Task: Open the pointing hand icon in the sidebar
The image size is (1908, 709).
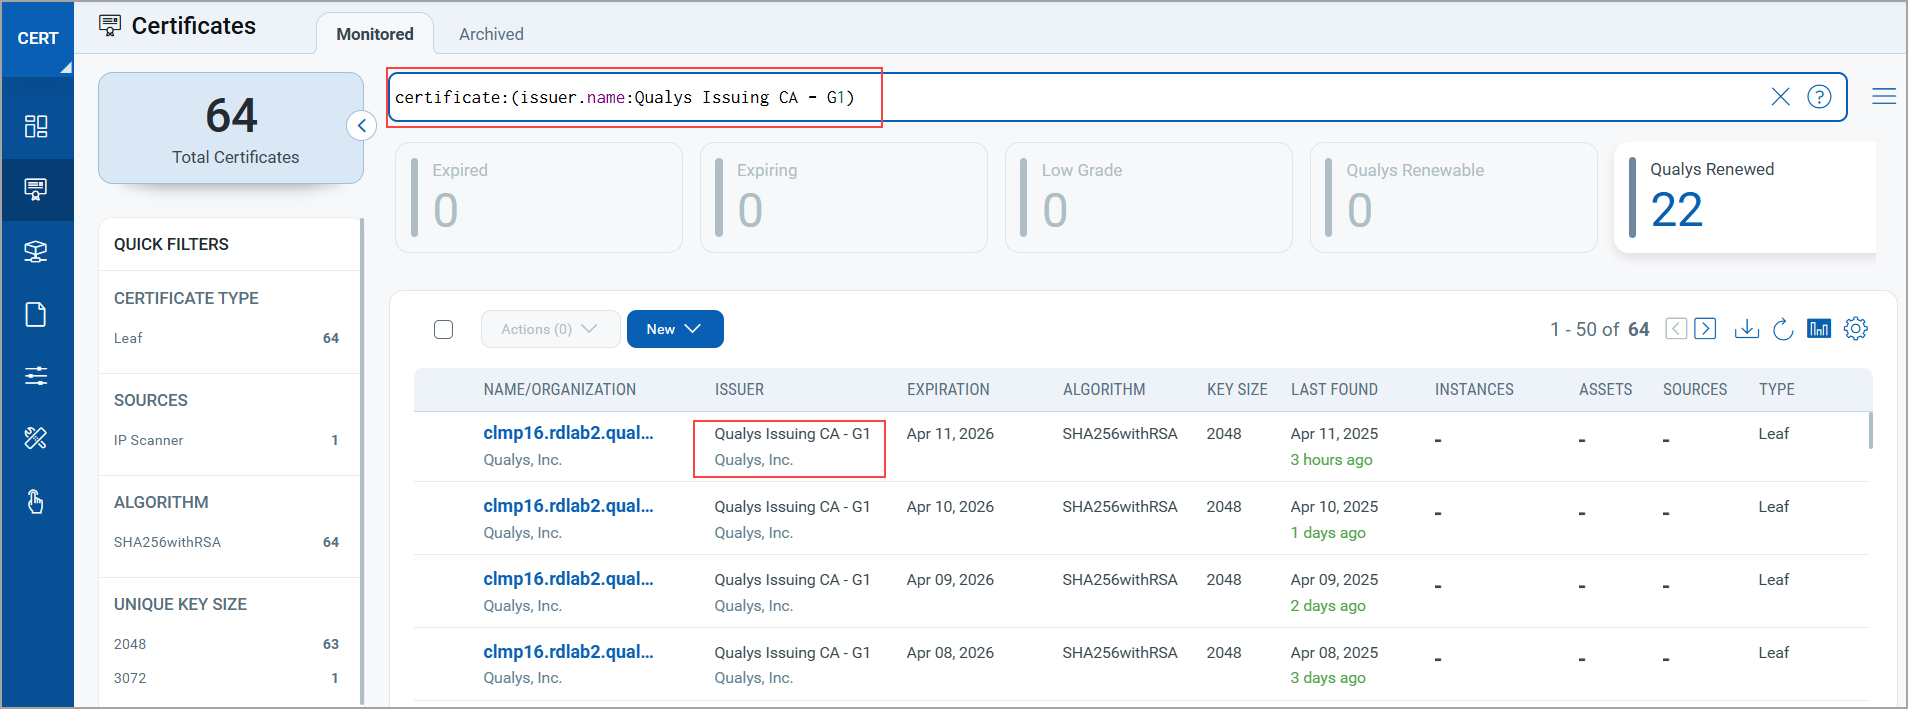Action: coord(36,501)
